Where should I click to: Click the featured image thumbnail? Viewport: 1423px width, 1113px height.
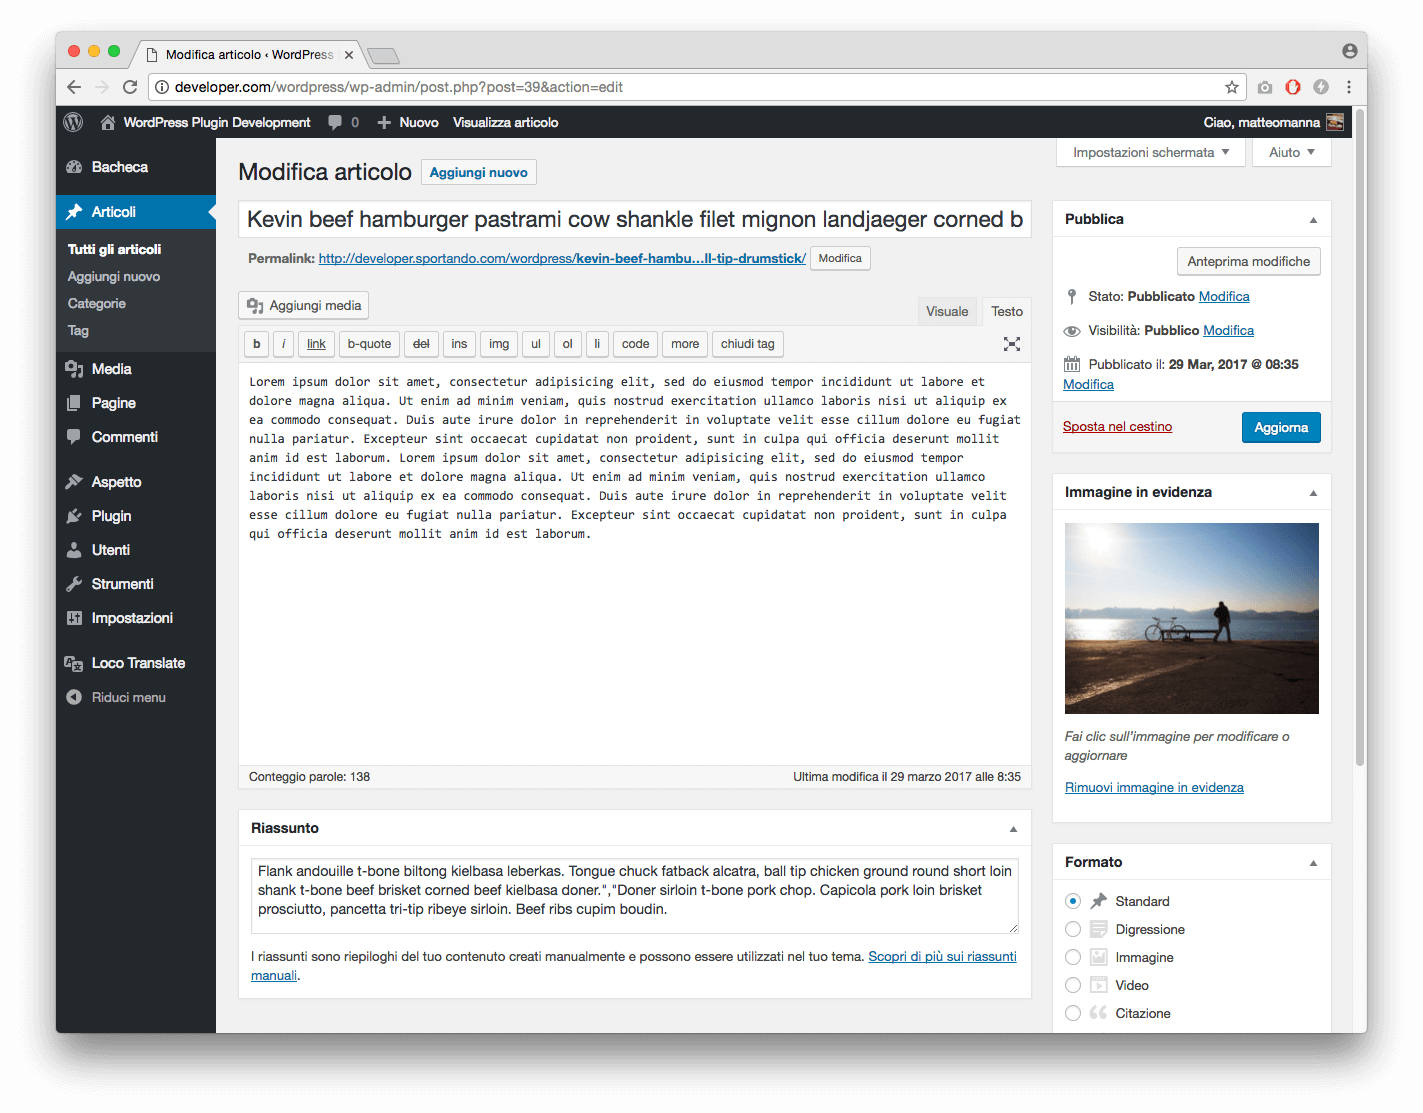tap(1192, 618)
